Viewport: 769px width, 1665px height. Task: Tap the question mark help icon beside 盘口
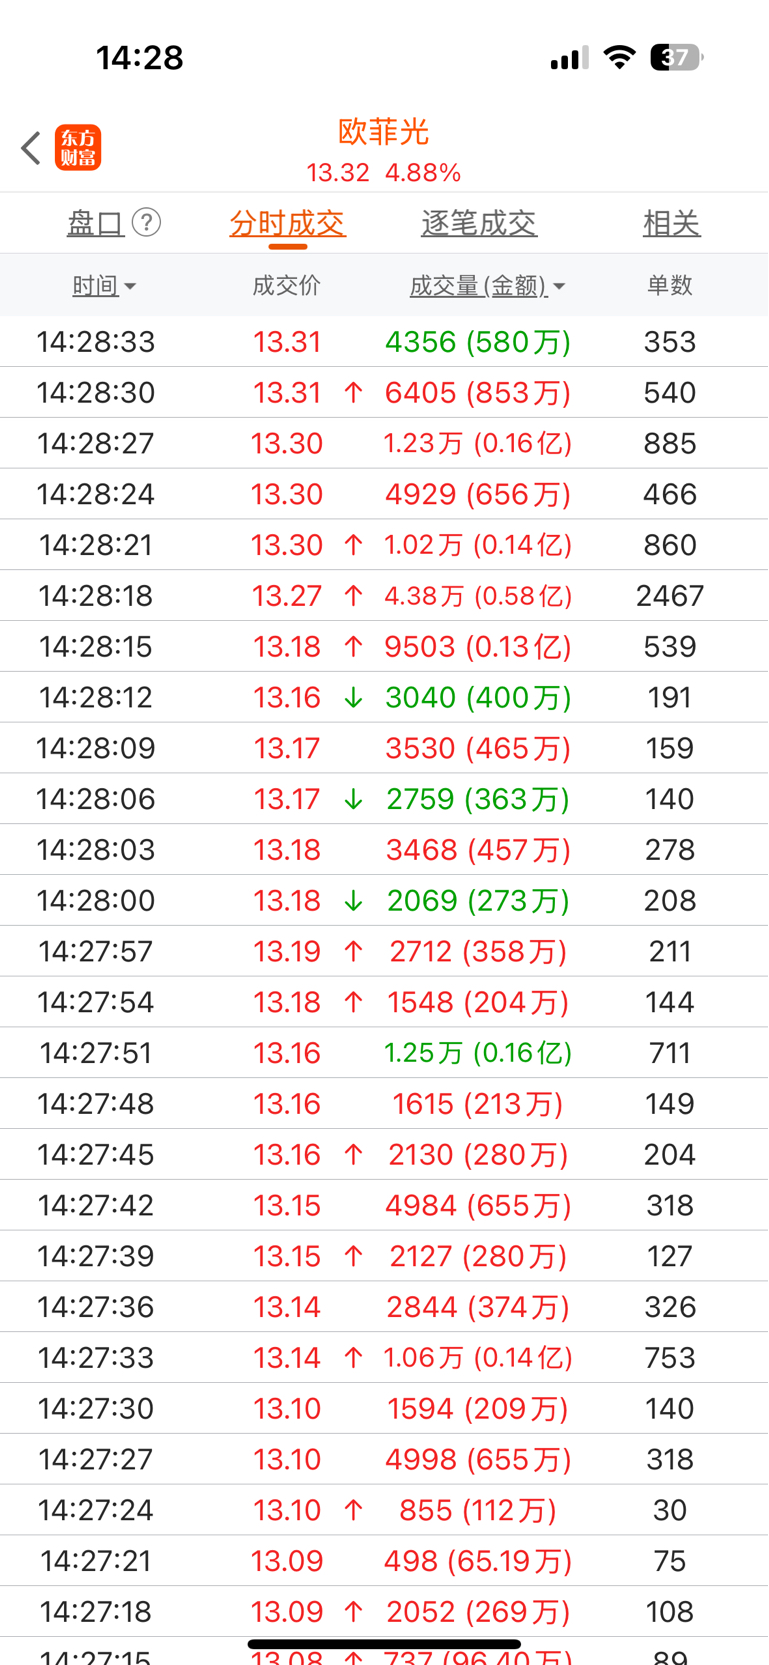(x=146, y=222)
